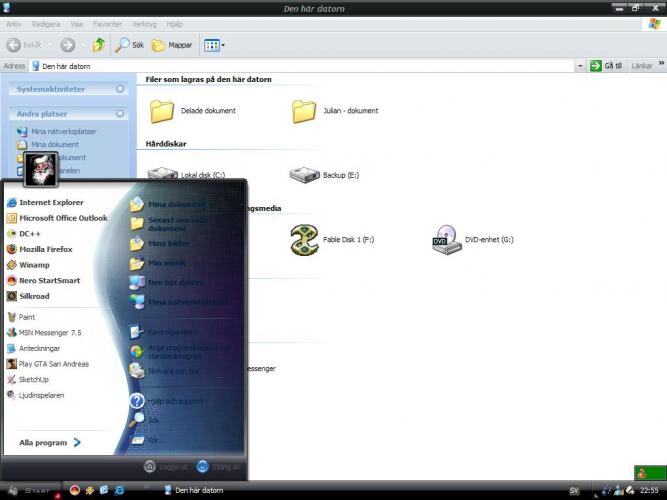Start Winamp from the Start menu

pyautogui.click(x=33, y=265)
